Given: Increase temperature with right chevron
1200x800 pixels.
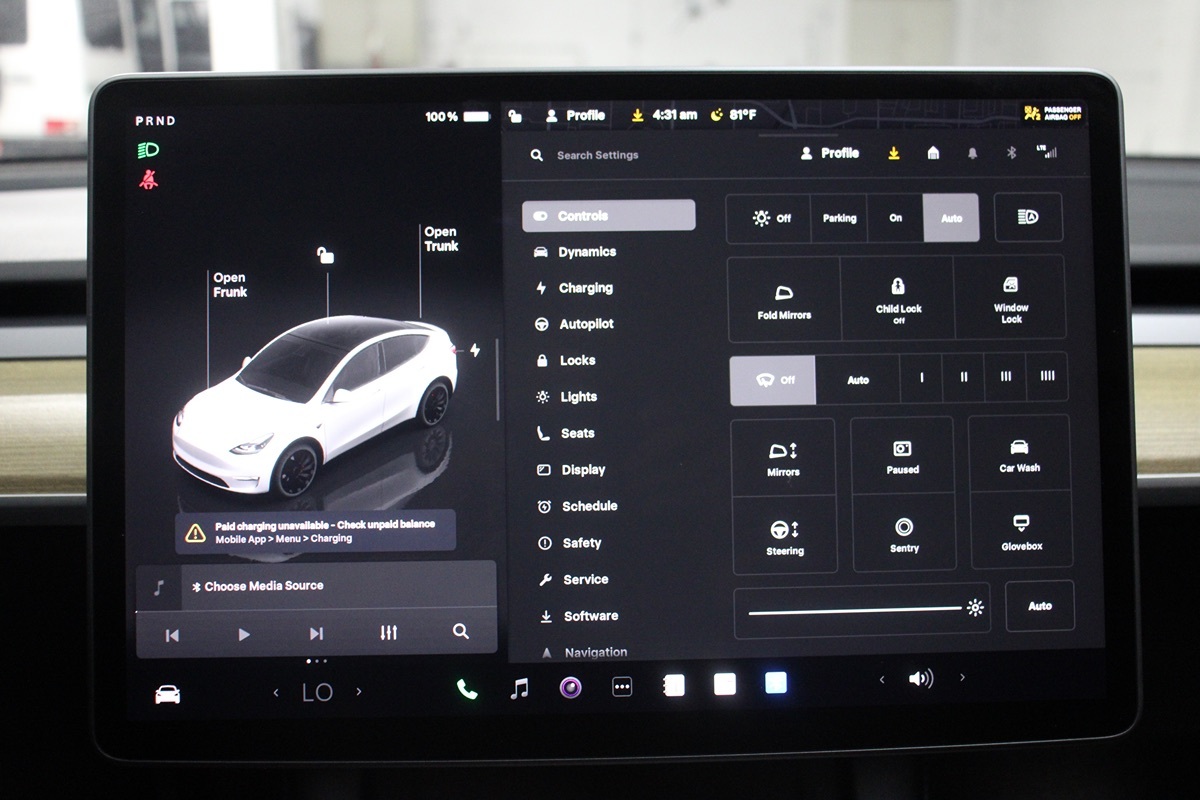Looking at the screenshot, I should [x=359, y=692].
